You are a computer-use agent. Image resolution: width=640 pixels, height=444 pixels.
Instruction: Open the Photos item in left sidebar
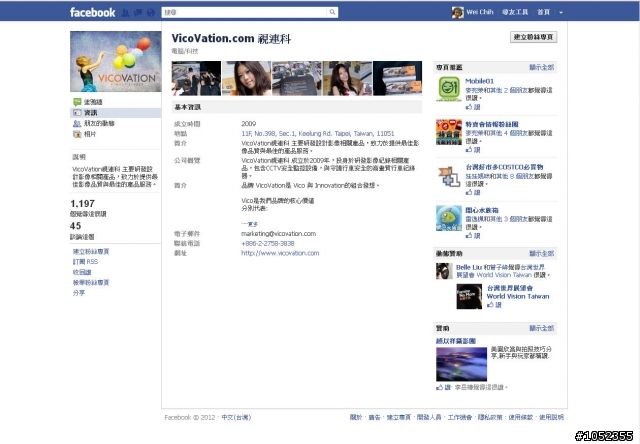pos(90,134)
